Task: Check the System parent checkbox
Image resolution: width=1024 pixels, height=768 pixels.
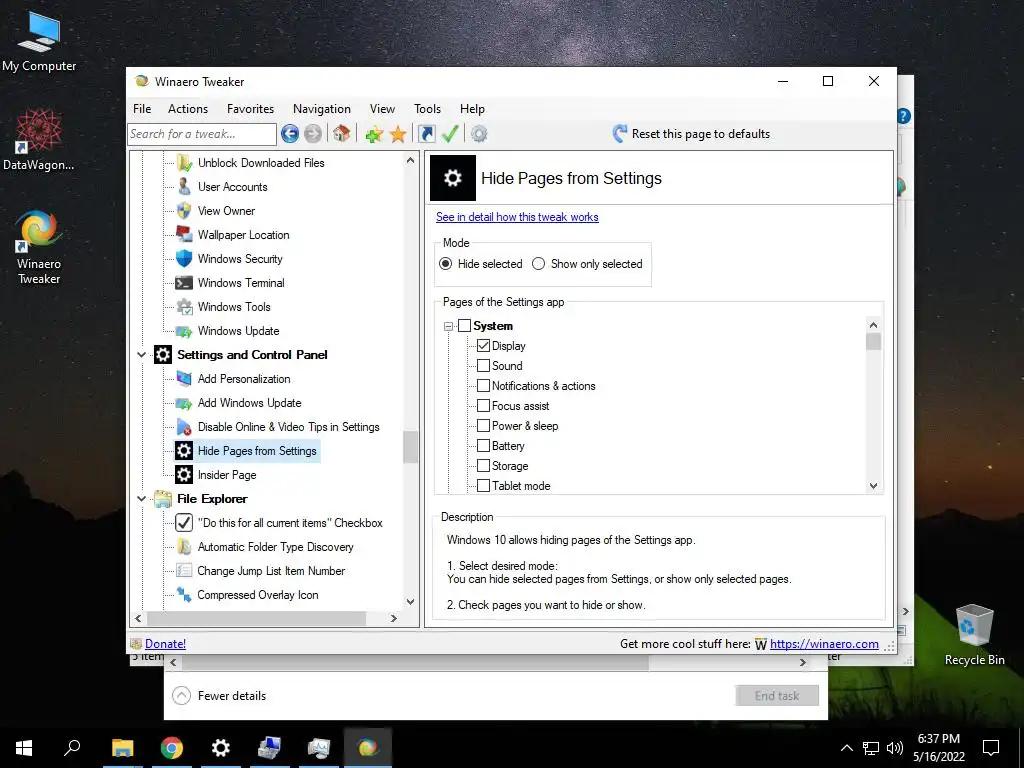Action: click(x=464, y=325)
